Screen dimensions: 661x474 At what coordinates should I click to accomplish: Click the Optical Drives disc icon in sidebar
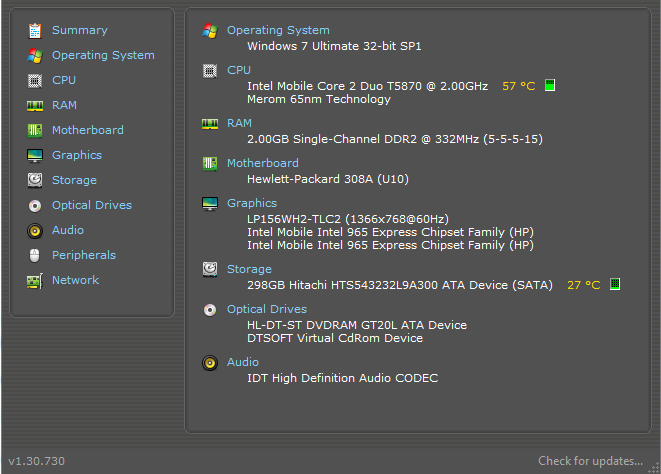[35, 205]
